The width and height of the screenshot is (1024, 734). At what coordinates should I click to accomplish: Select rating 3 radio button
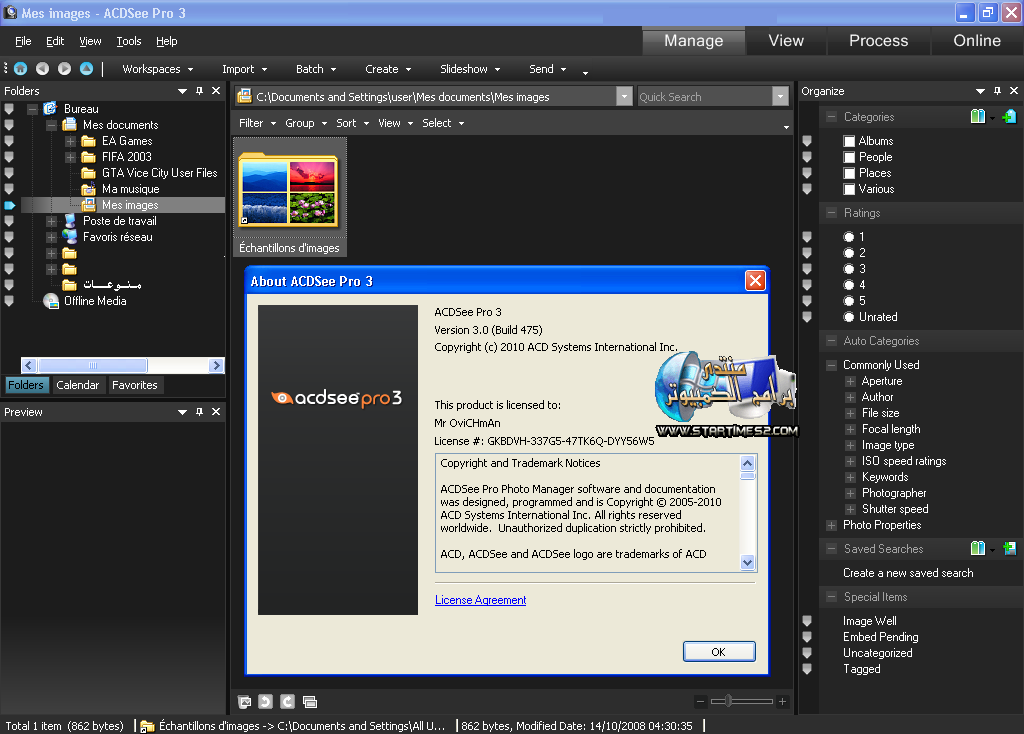[849, 269]
